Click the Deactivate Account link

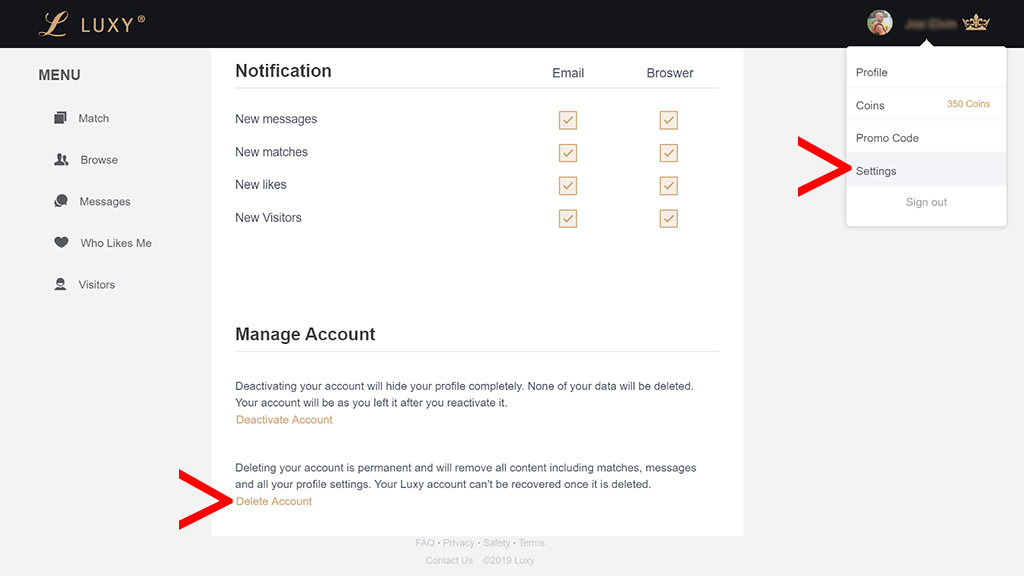(x=283, y=419)
